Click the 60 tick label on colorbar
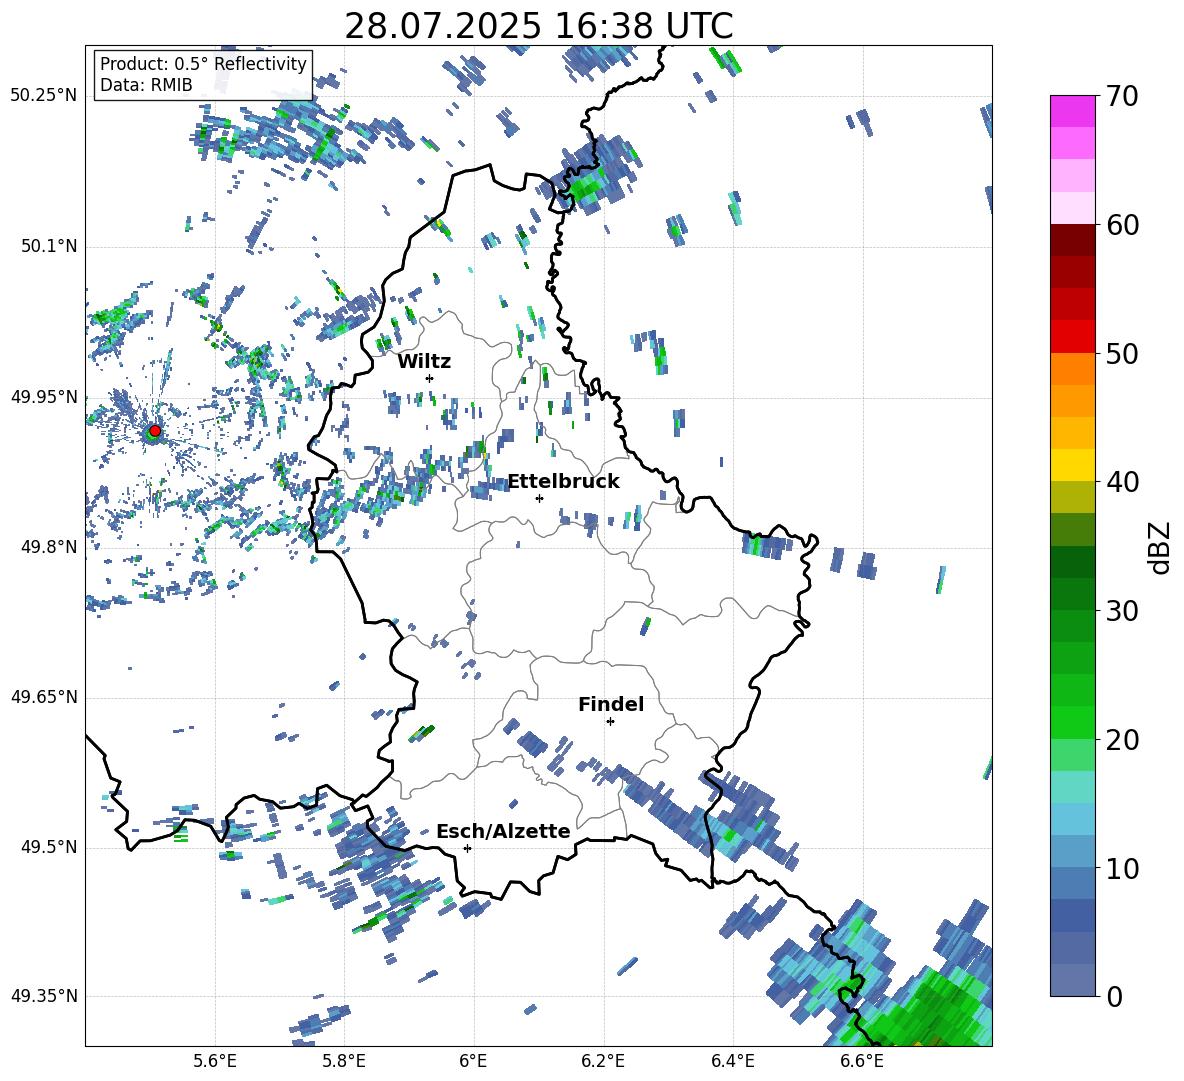 tap(1122, 225)
